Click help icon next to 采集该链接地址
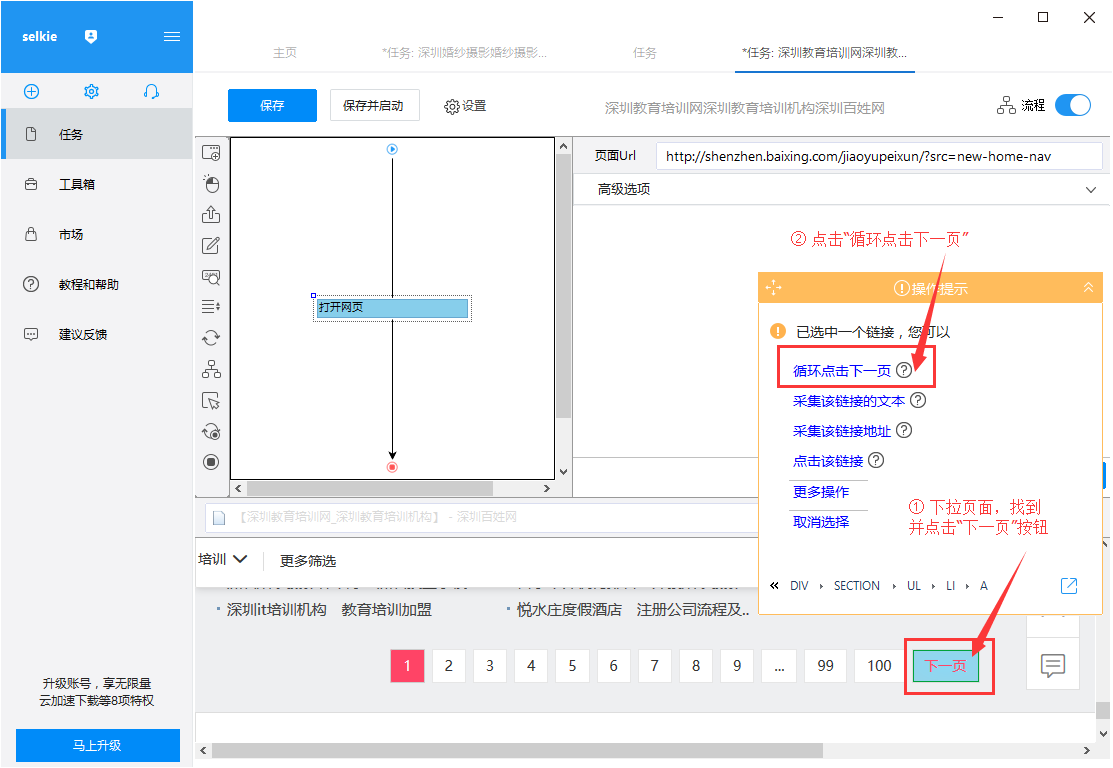This screenshot has width=1113, height=768. (904, 430)
